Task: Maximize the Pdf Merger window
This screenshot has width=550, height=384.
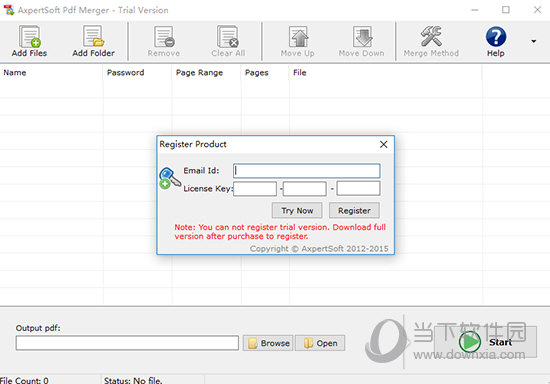Action: point(505,10)
